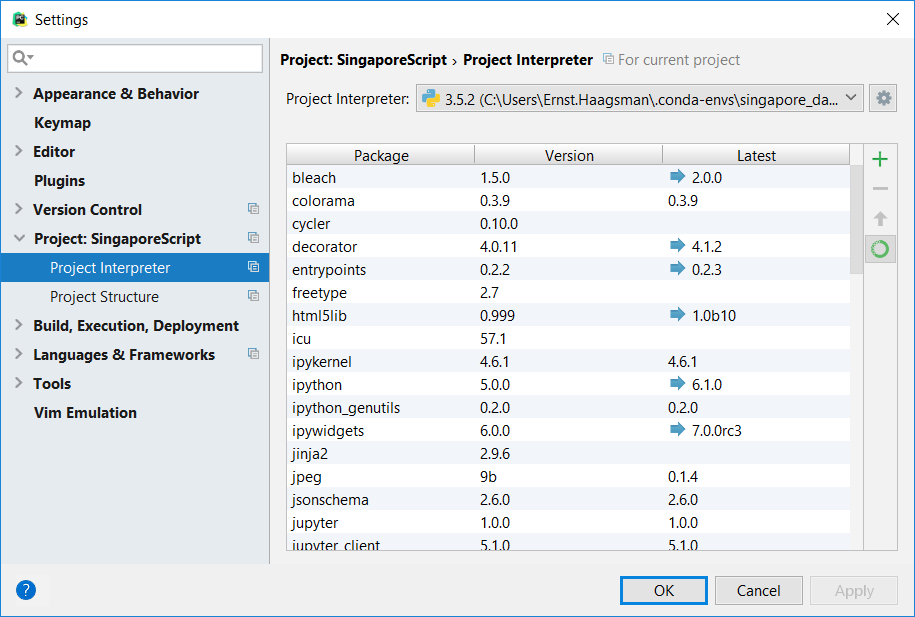
Task: Click the upgrade package arrow icon
Action: point(880,219)
